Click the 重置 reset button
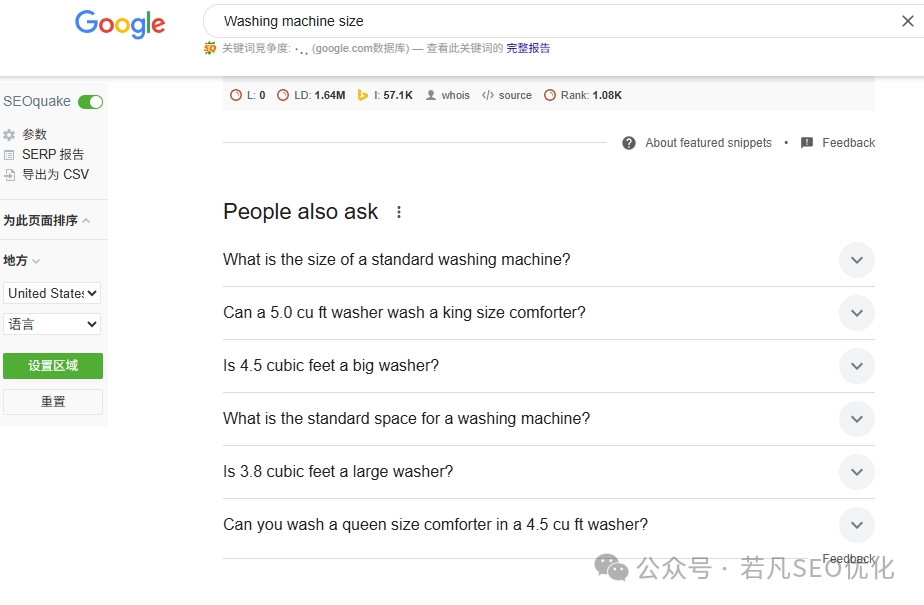The image size is (924, 605). coord(52,402)
